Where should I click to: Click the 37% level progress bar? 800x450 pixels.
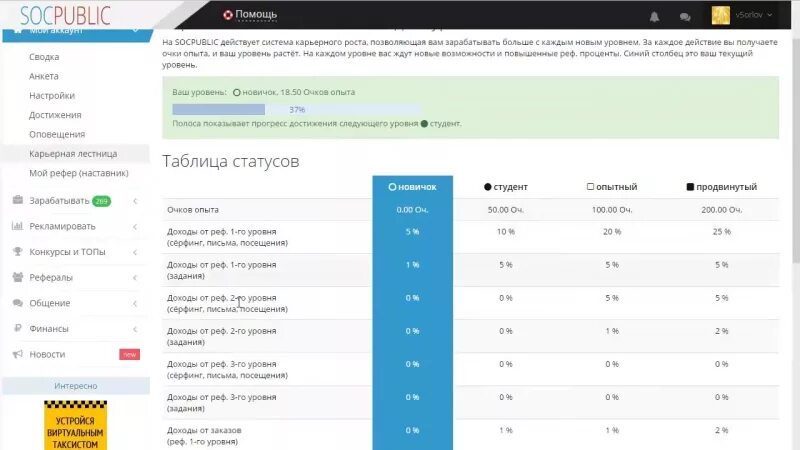(x=296, y=109)
